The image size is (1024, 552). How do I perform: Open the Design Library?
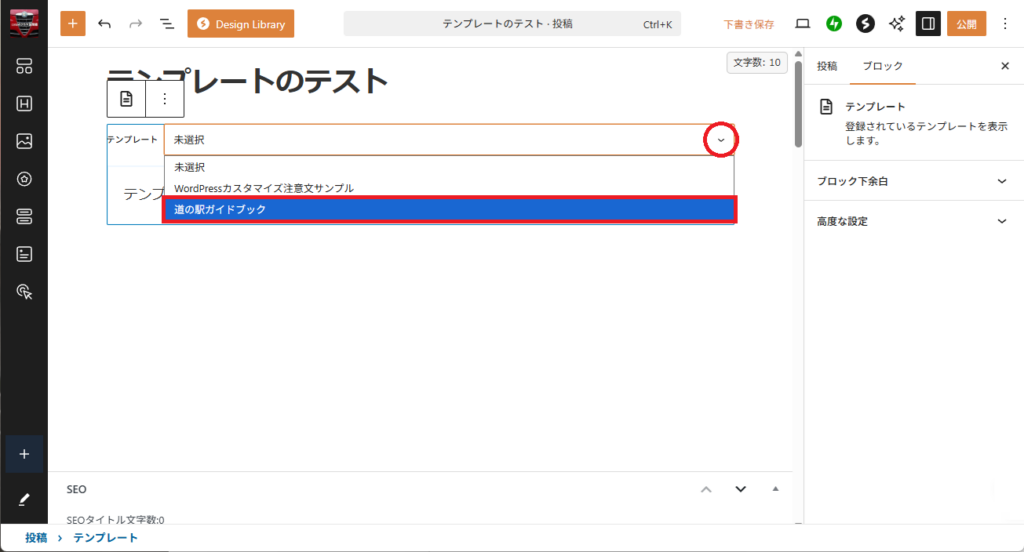pyautogui.click(x=240, y=24)
